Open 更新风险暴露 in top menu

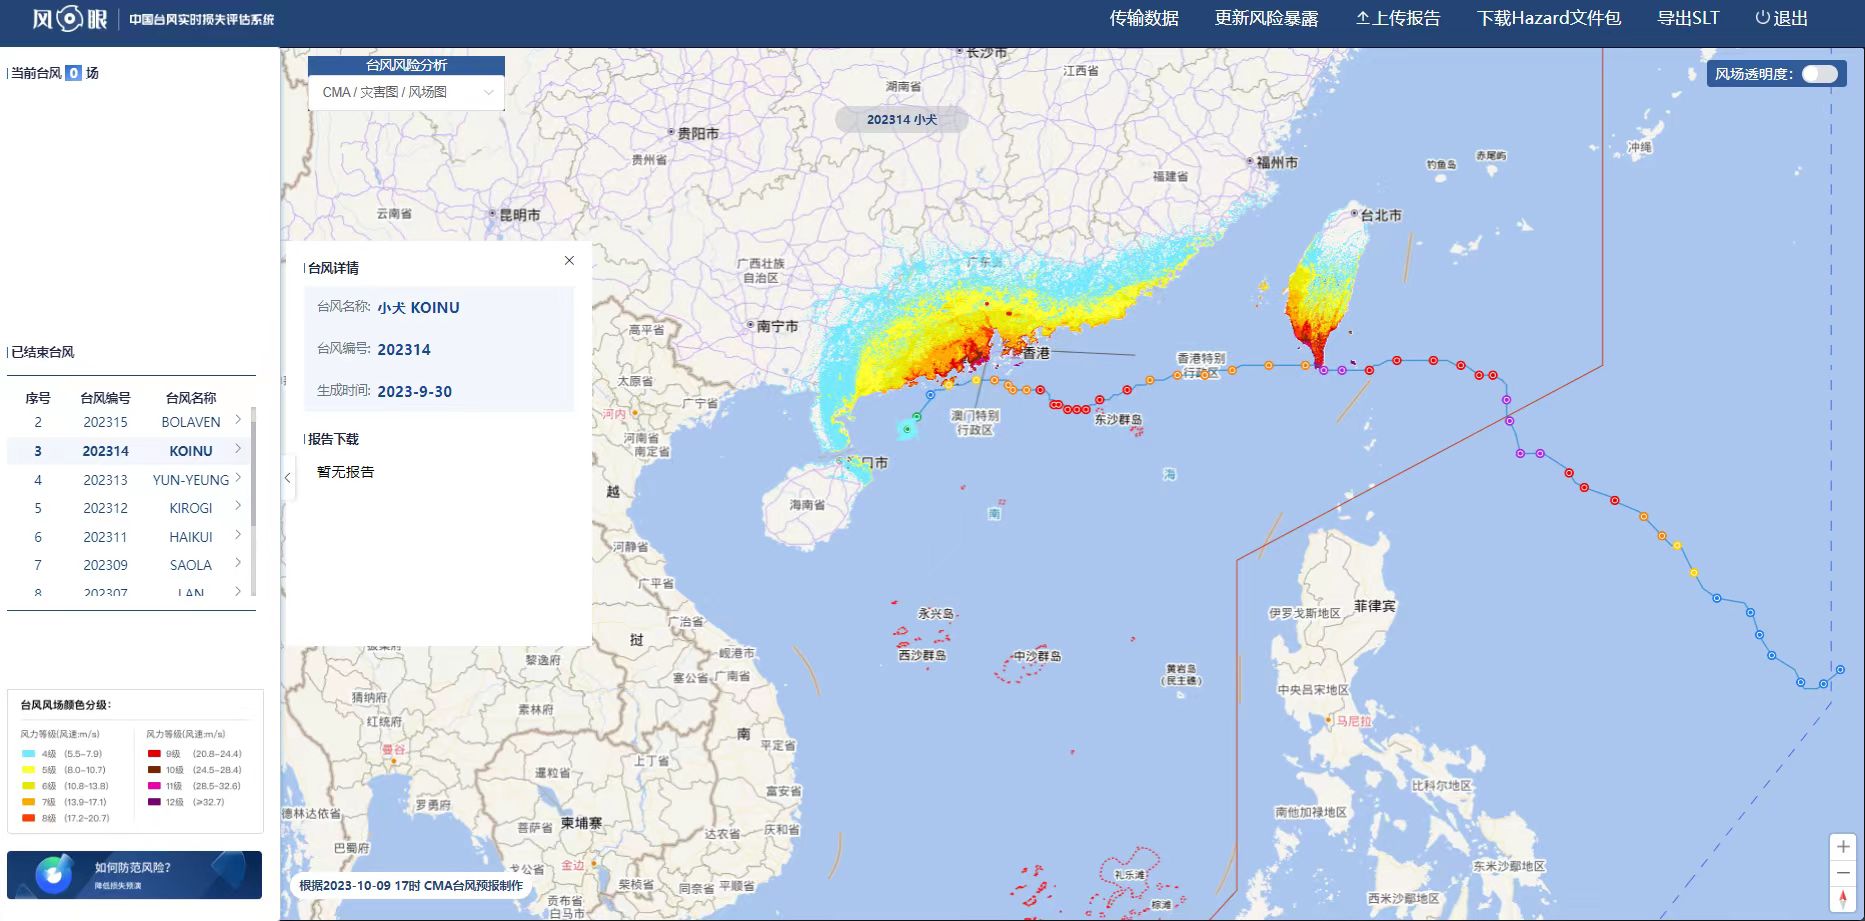tap(1266, 18)
